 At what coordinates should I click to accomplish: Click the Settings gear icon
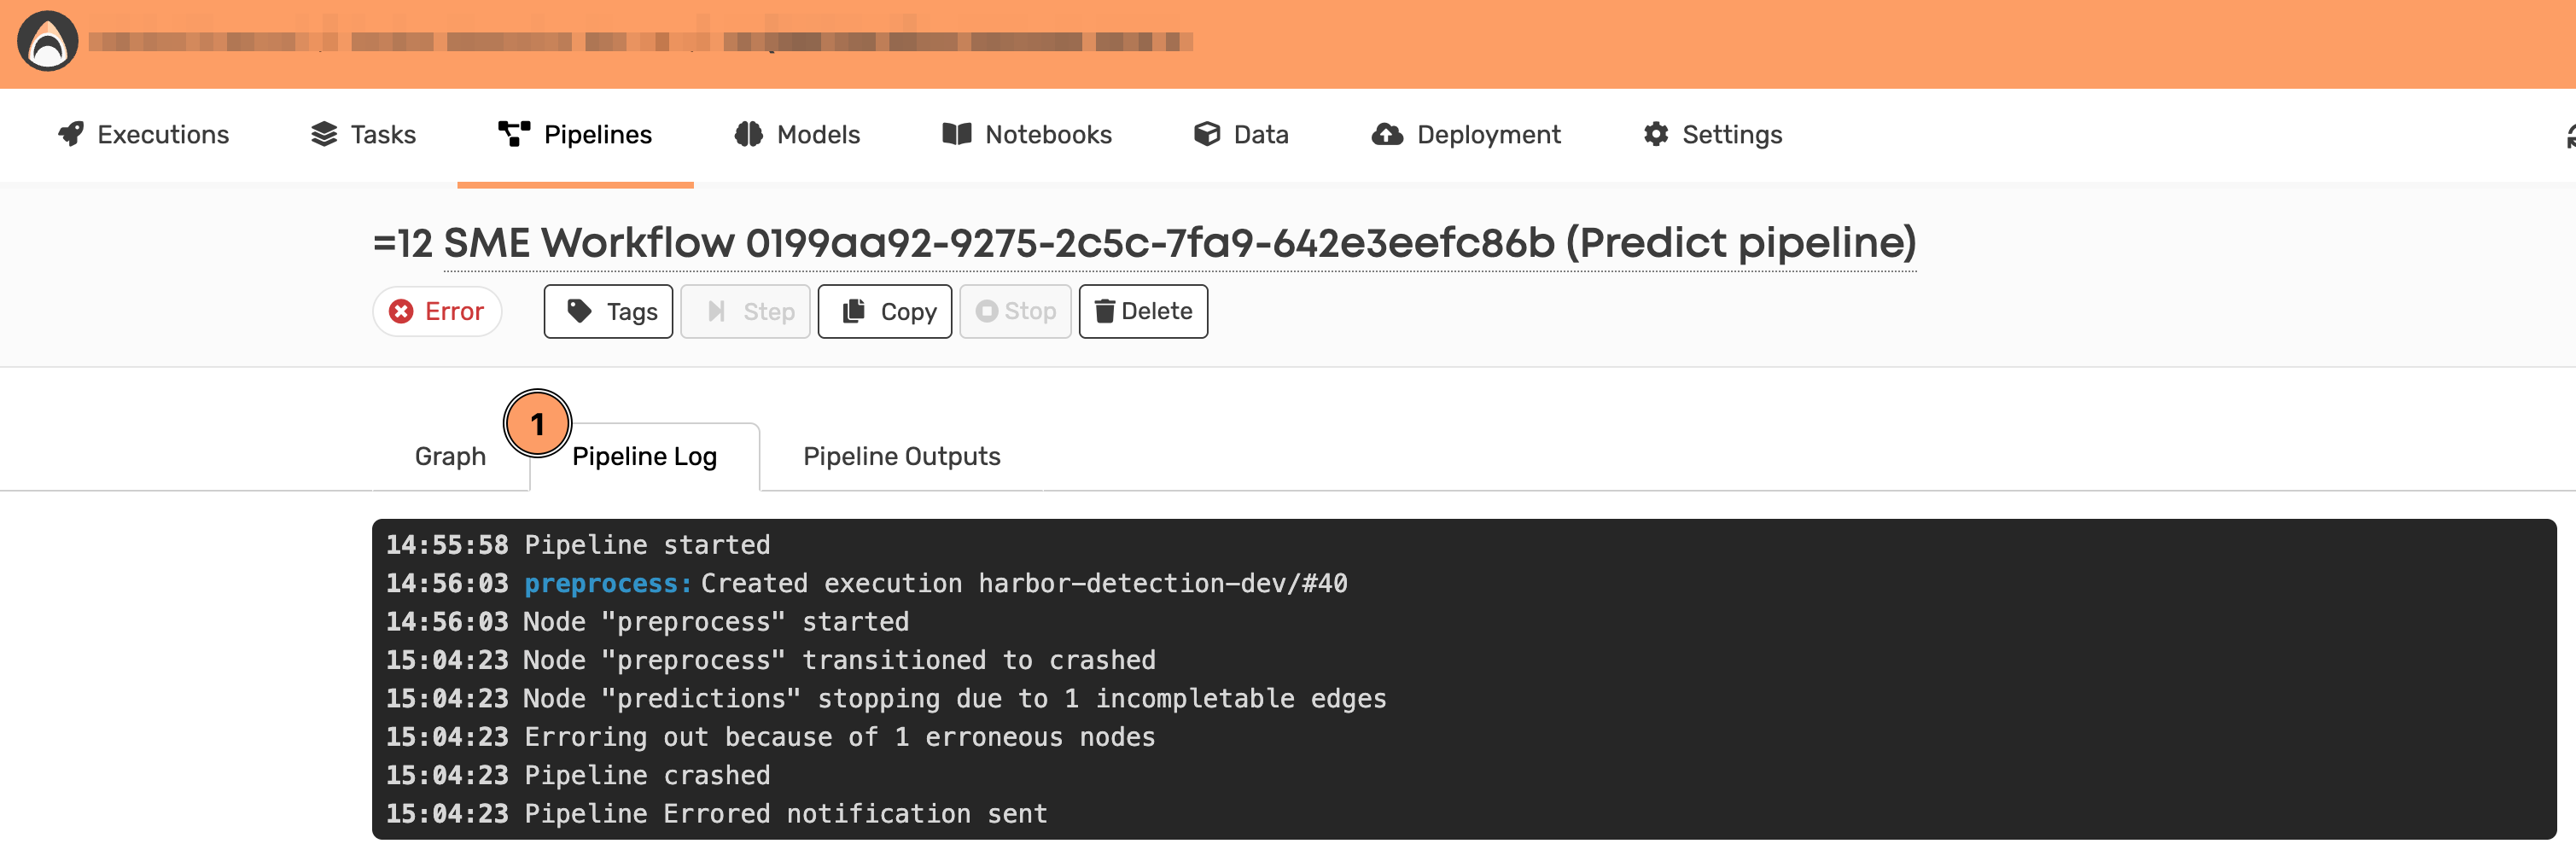coord(1655,134)
